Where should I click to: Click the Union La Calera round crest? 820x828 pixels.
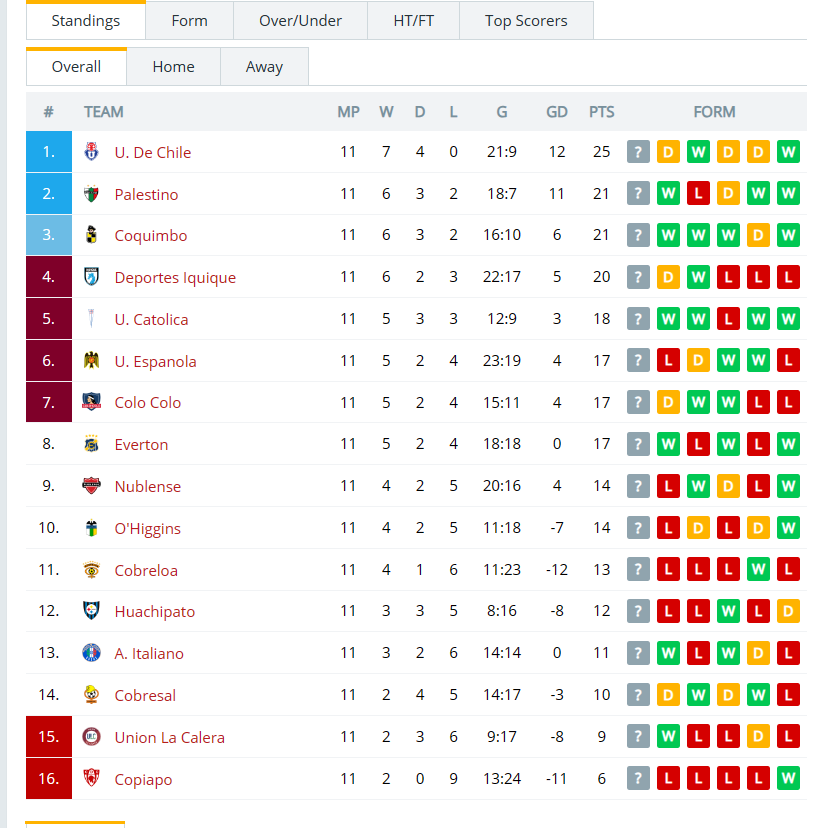(x=91, y=737)
